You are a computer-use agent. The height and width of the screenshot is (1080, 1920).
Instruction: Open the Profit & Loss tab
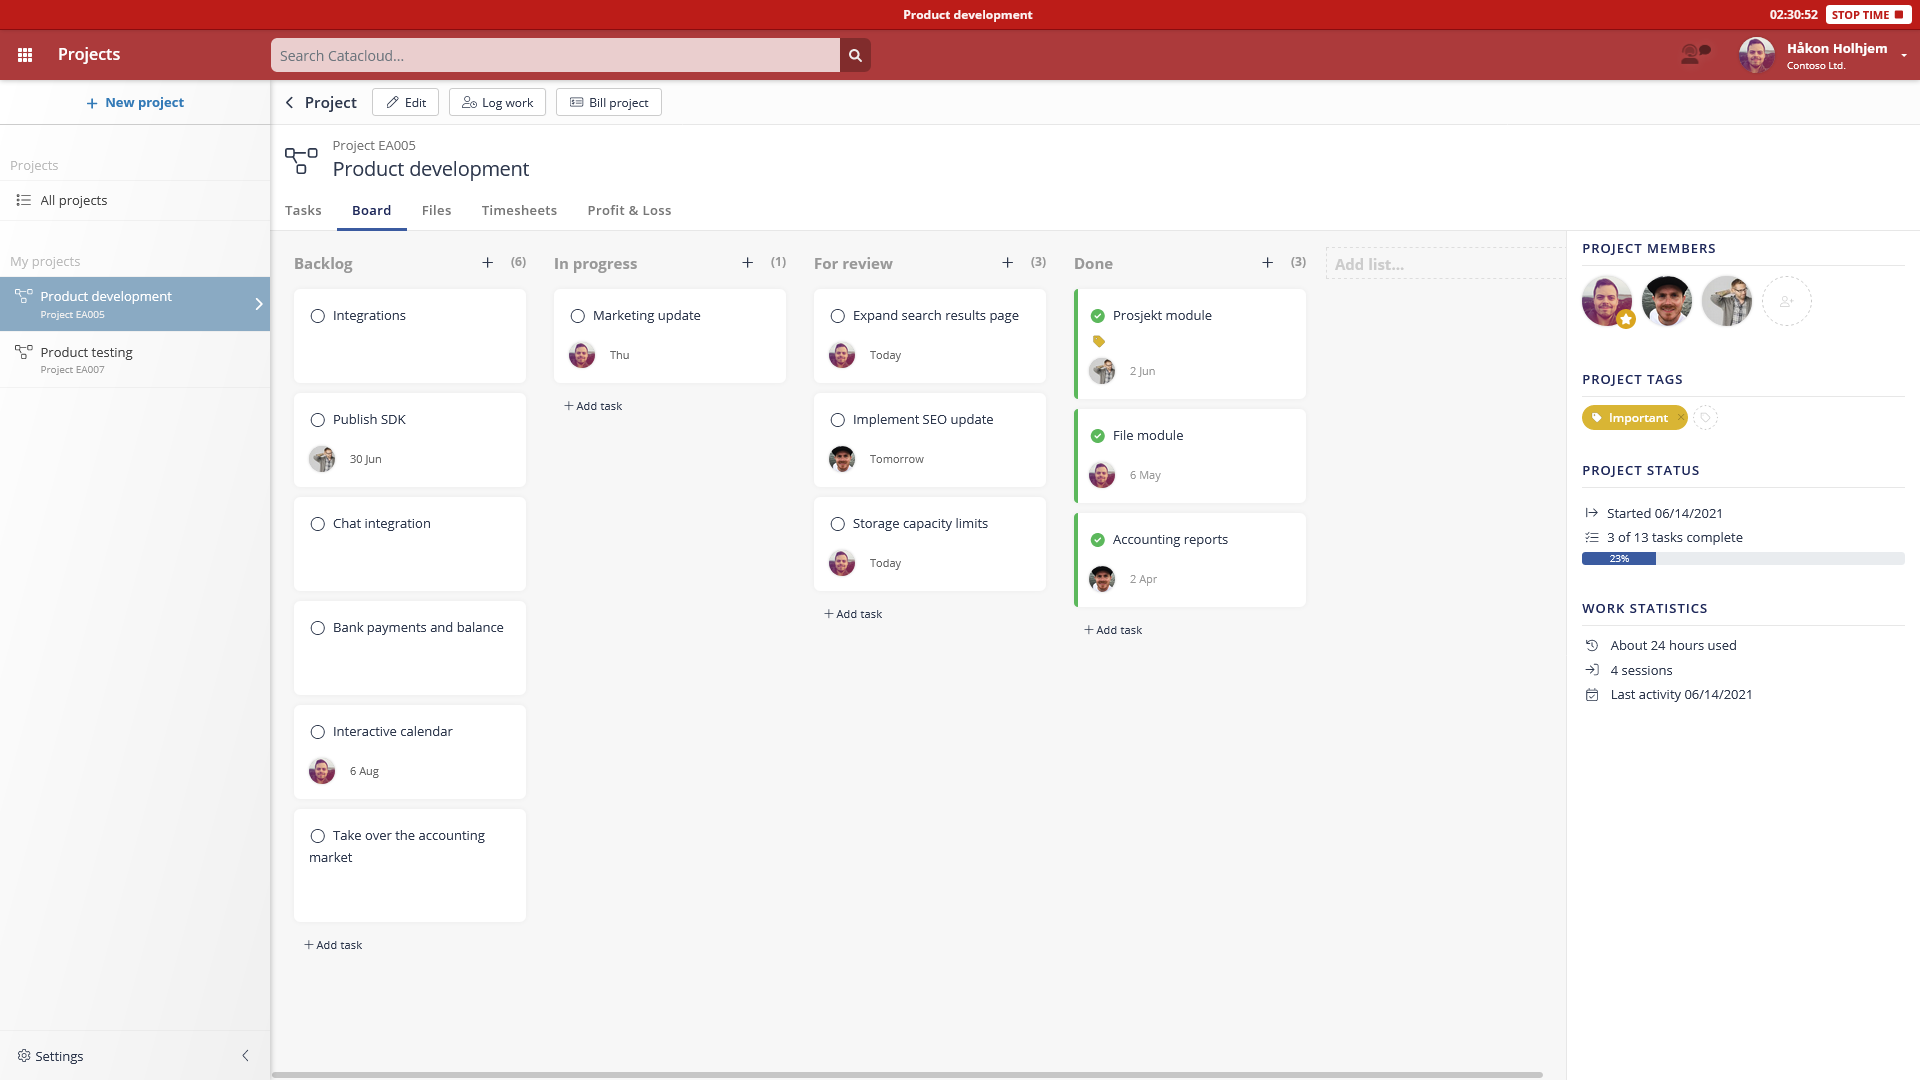[629, 211]
